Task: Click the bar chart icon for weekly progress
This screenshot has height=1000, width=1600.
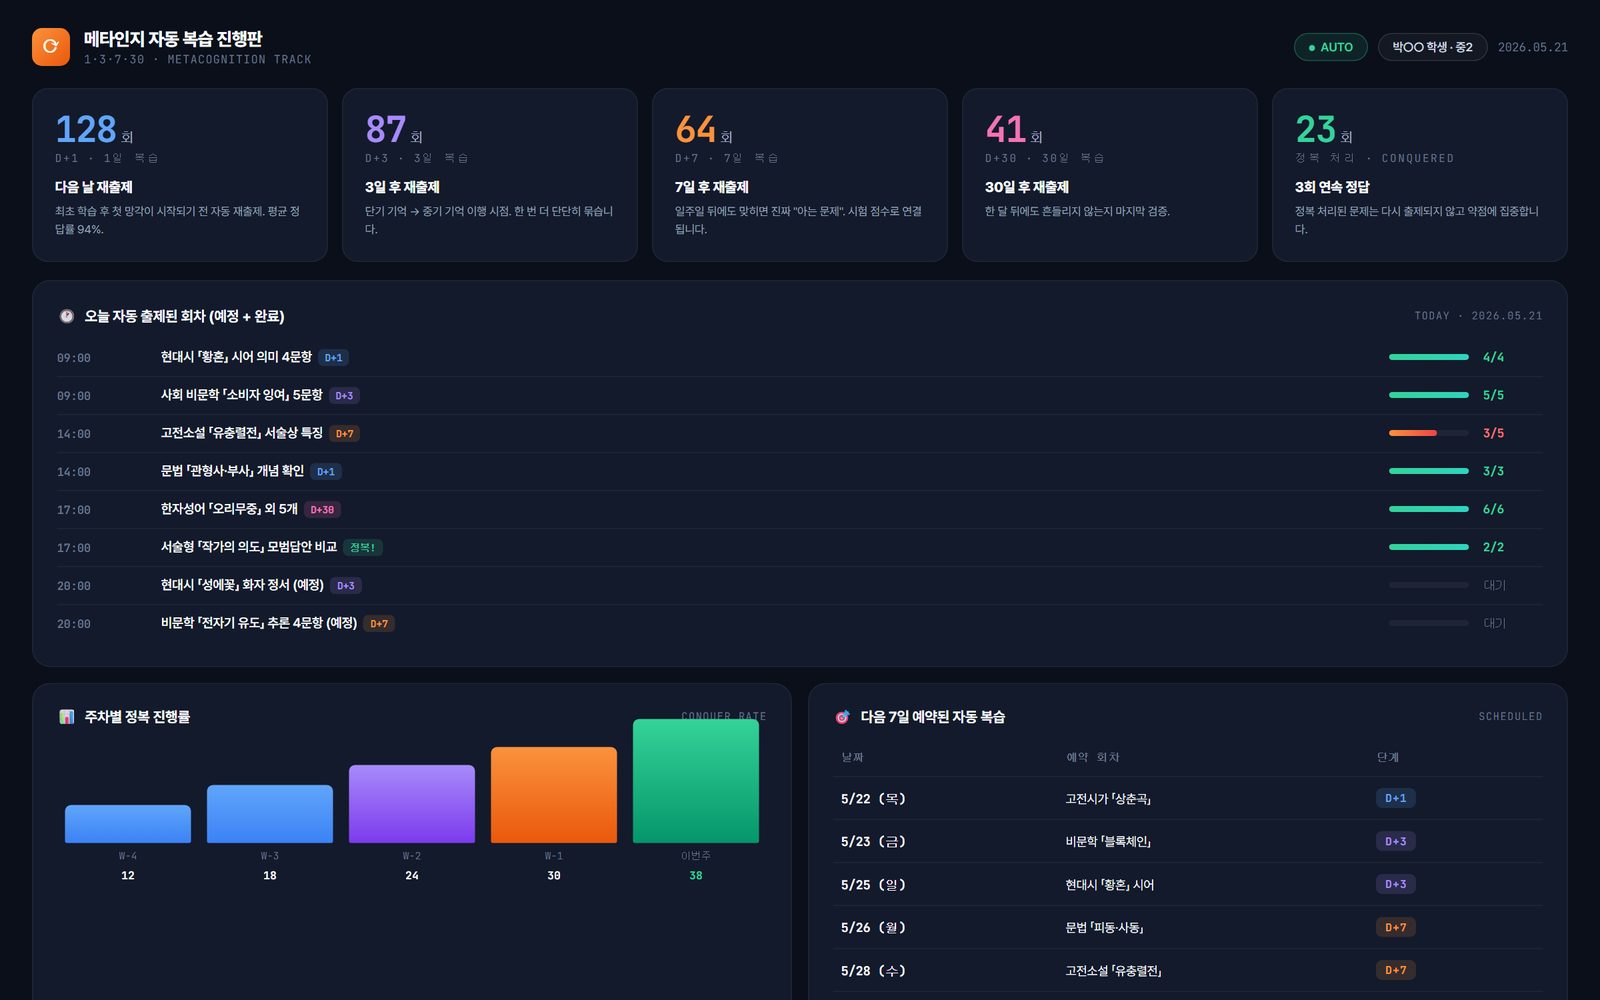Action: (67, 717)
